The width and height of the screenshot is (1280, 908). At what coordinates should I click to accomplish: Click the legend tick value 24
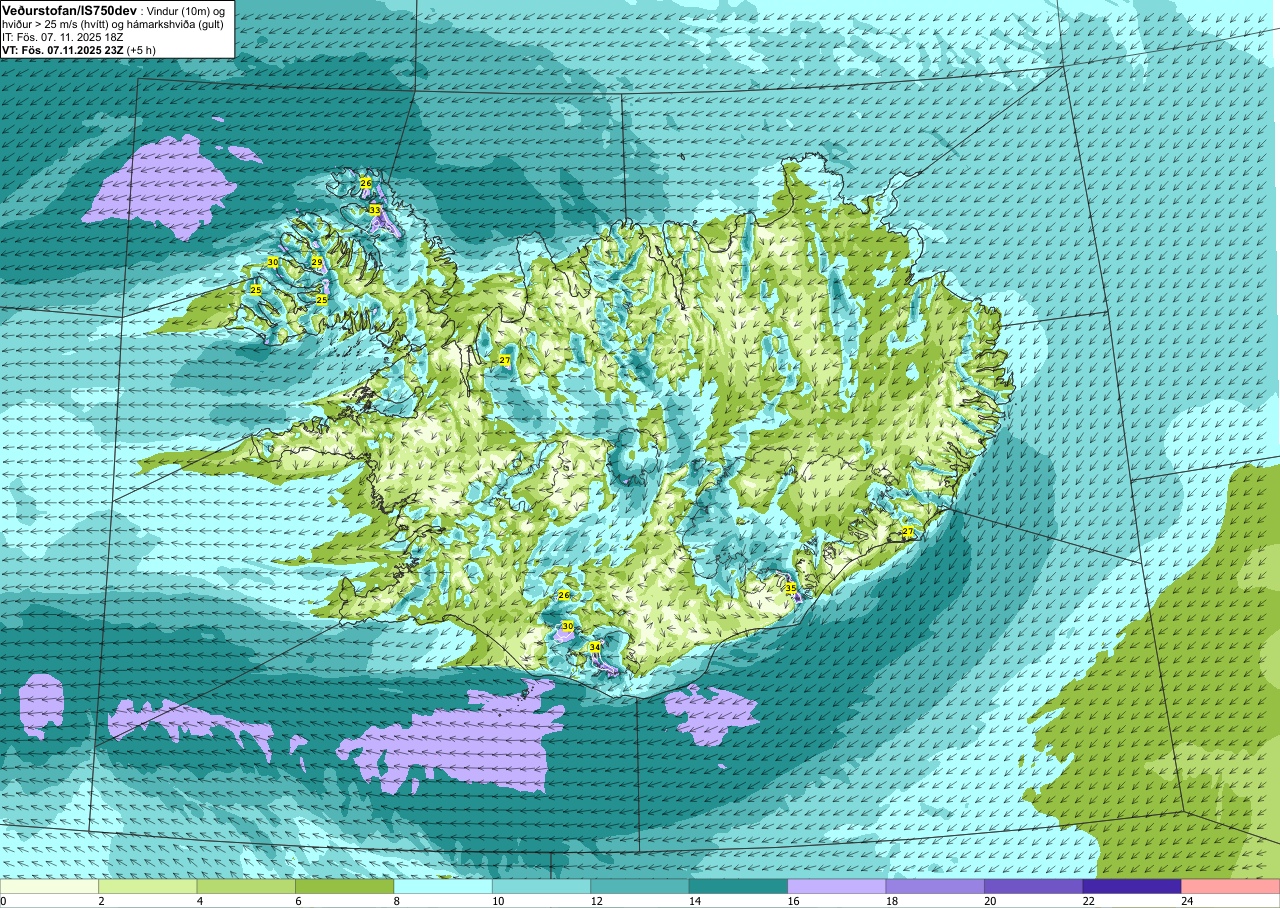pos(1186,901)
